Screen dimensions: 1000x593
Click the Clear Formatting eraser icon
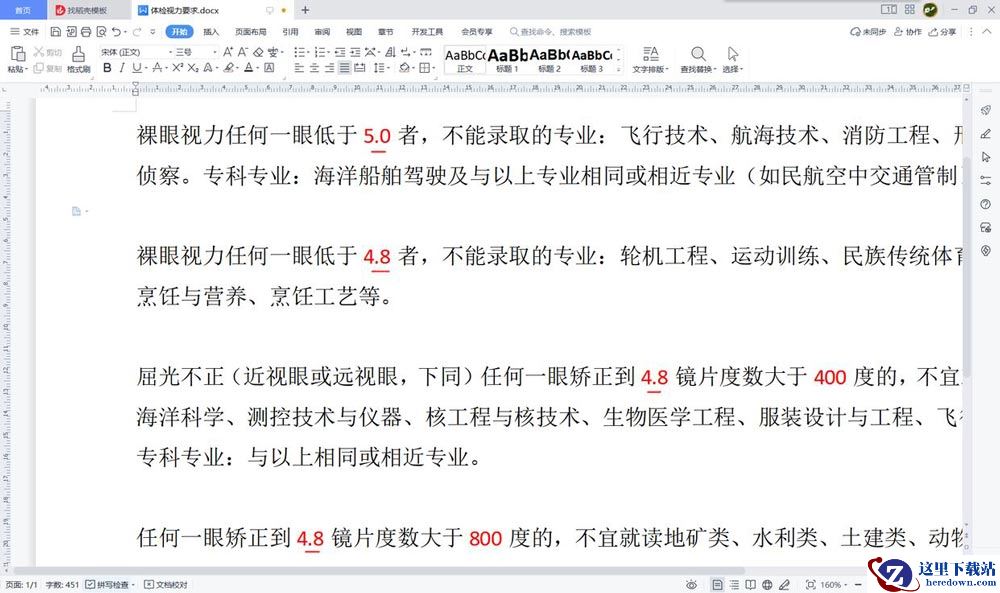click(258, 51)
